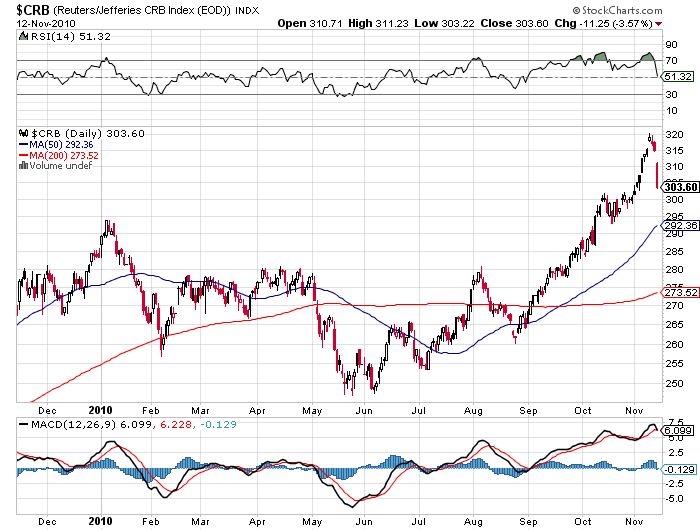Viewport: 700px width, 530px height.
Task: Click the Open 310.71 value
Action: [310, 23]
